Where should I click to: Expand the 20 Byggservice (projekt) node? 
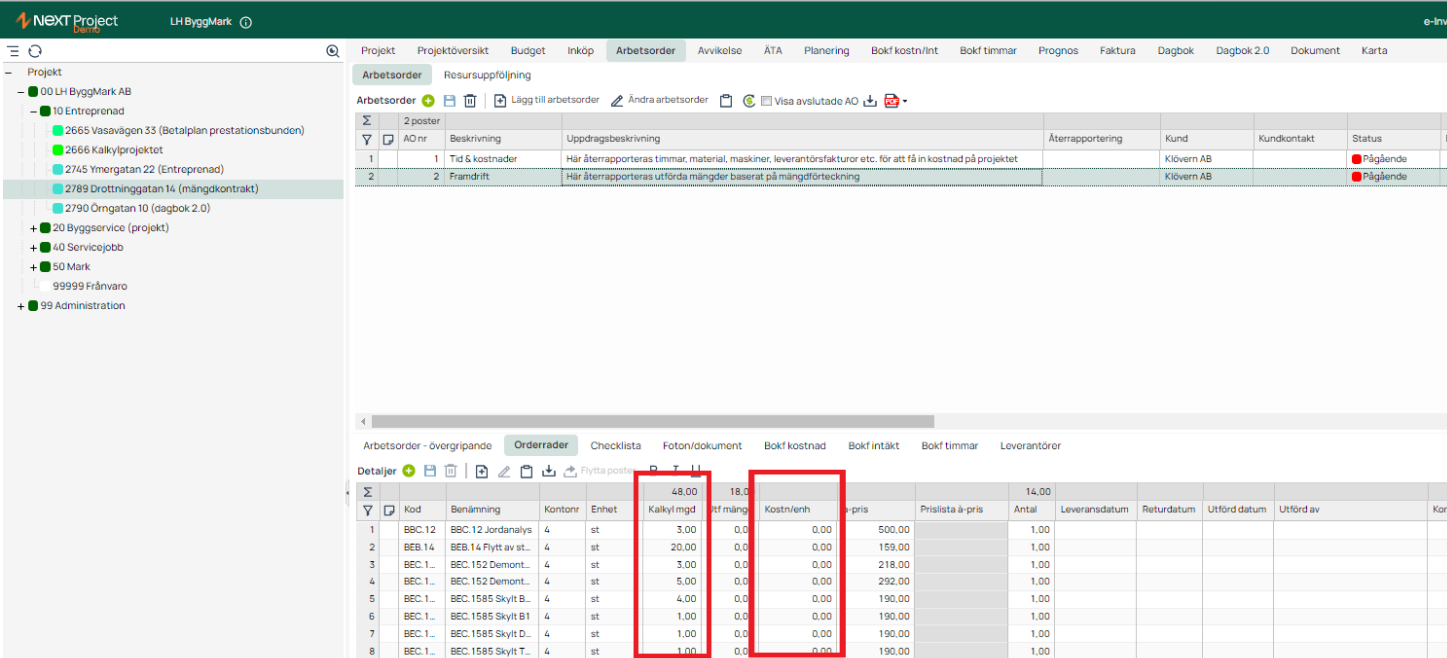[34, 228]
